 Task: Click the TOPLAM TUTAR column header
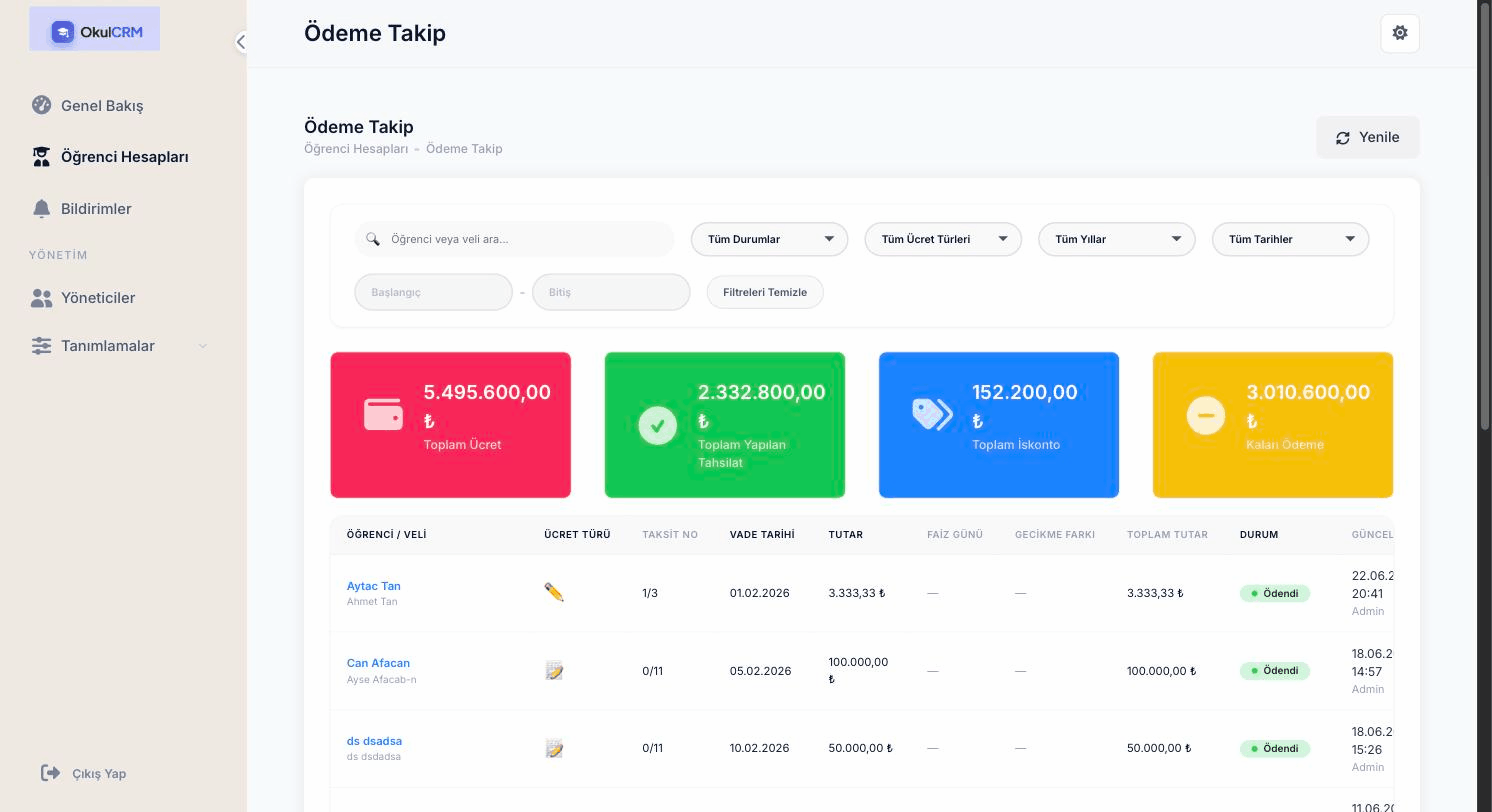[1167, 535]
